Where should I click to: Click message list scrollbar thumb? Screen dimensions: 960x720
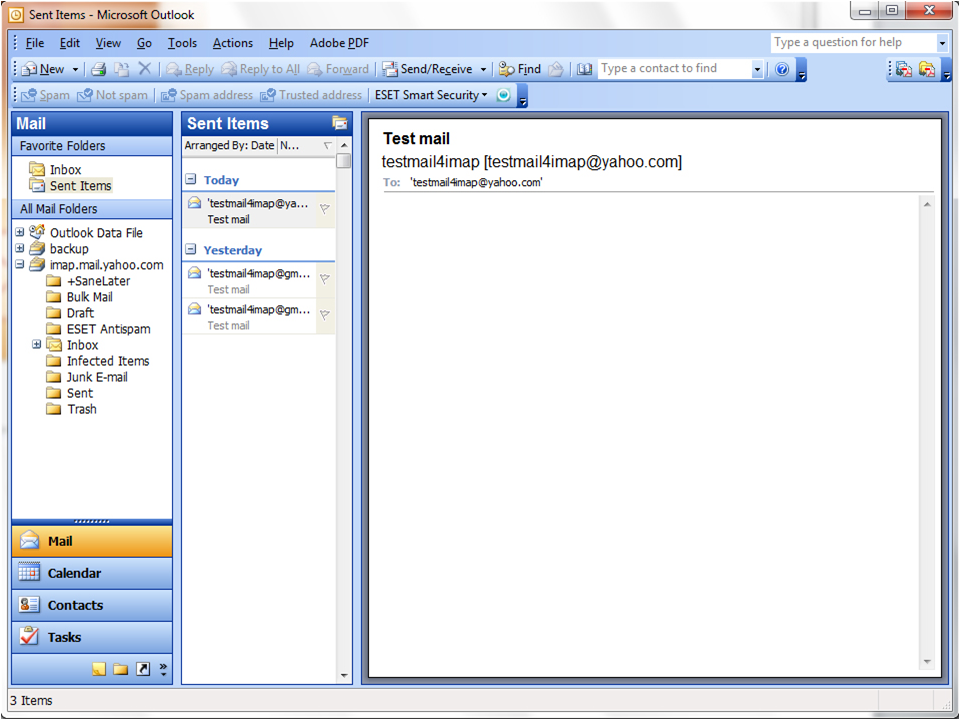343,160
